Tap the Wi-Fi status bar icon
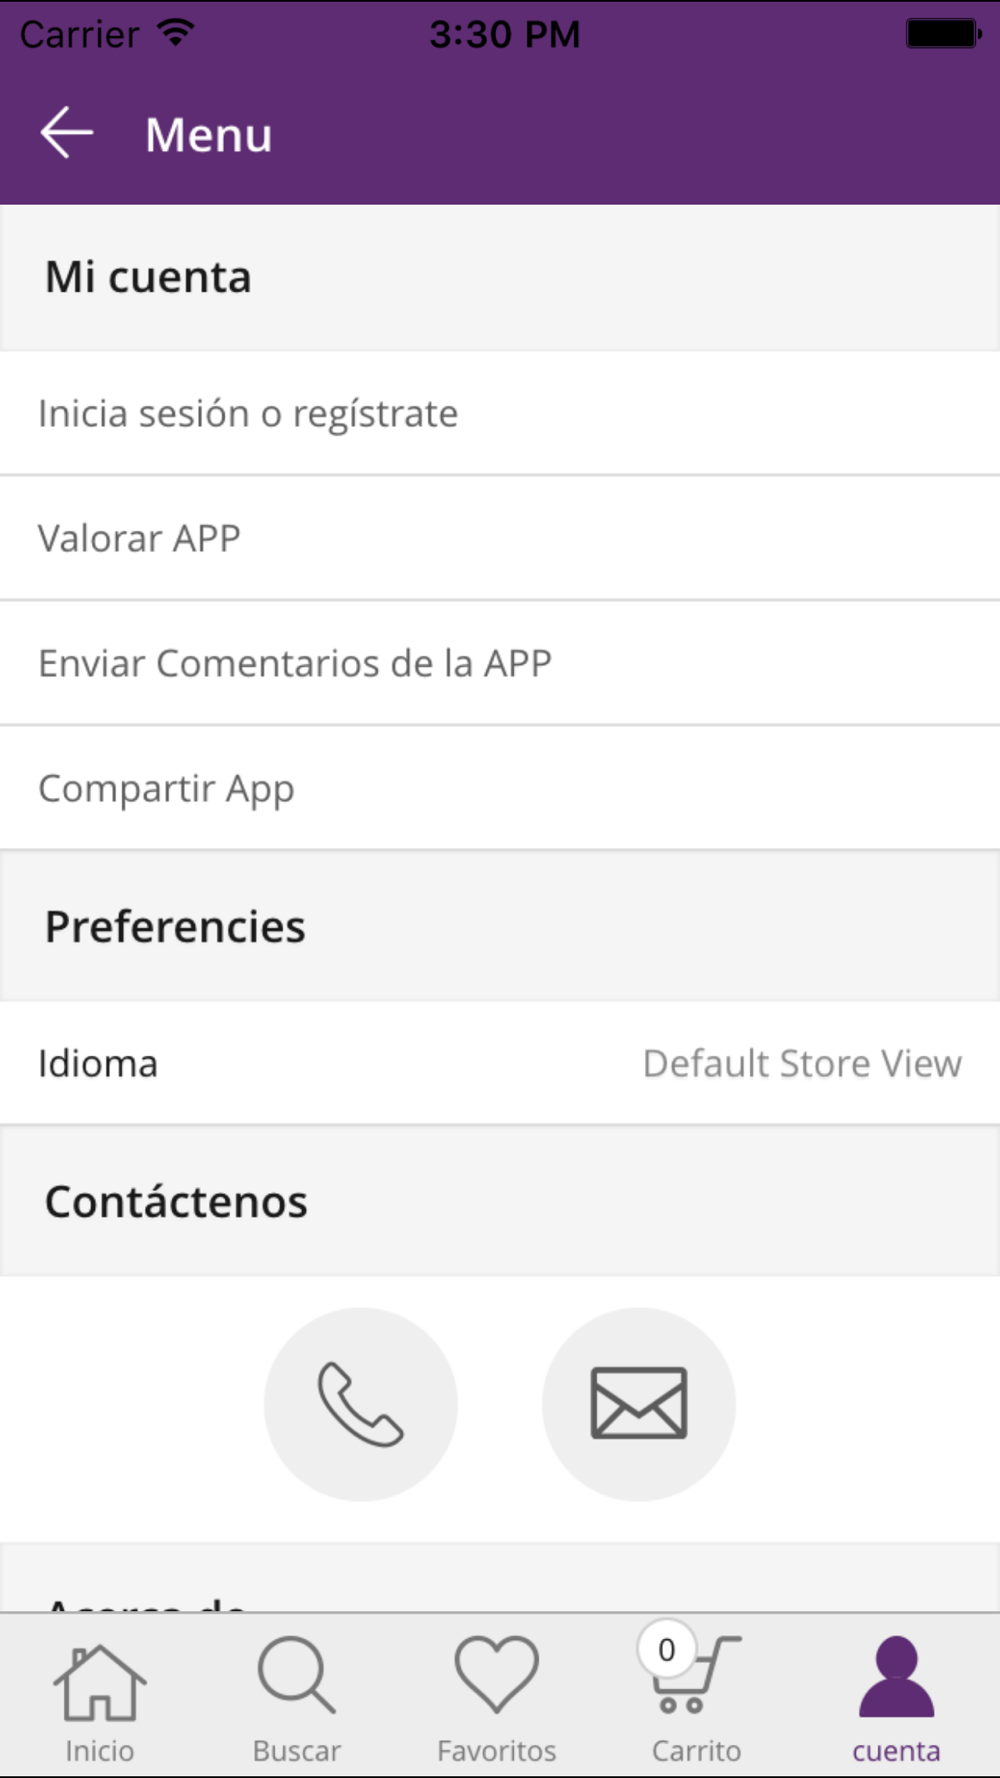This screenshot has height=1778, width=1000. tap(176, 33)
